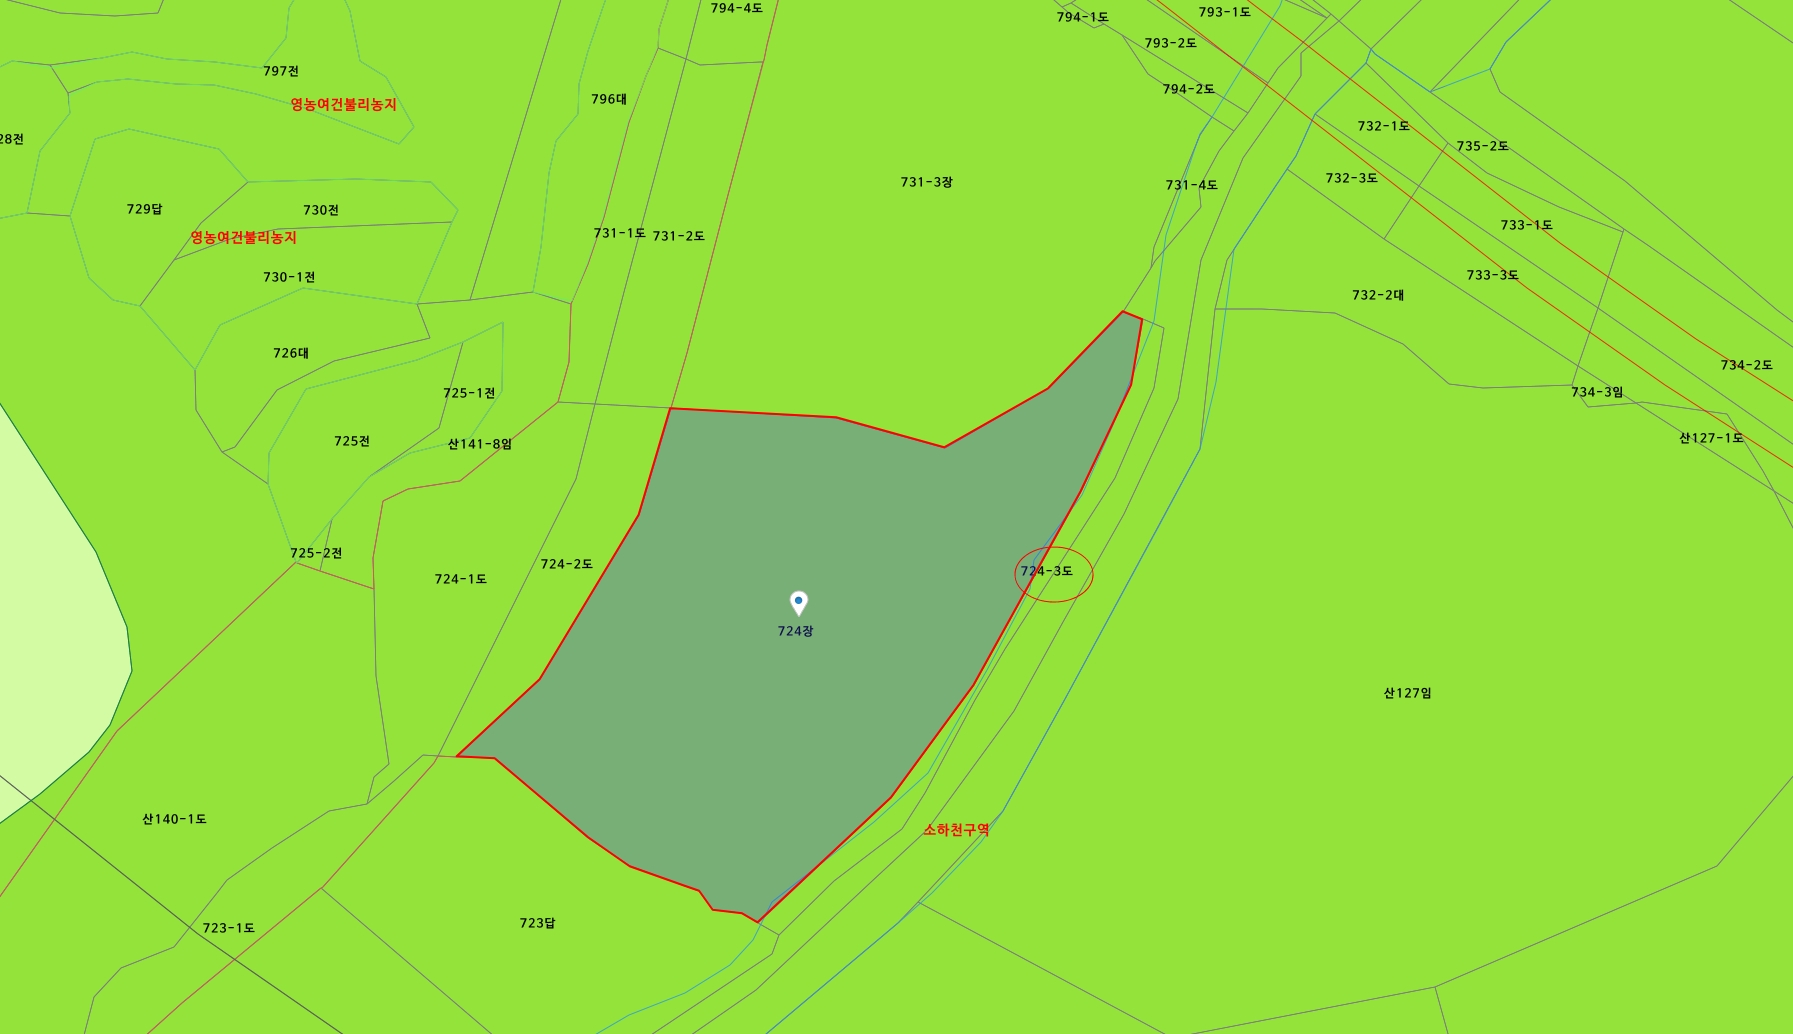Viewport: 1793px width, 1034px height.
Task: Select the 725-1전 parcel label
Action: pyautogui.click(x=469, y=393)
